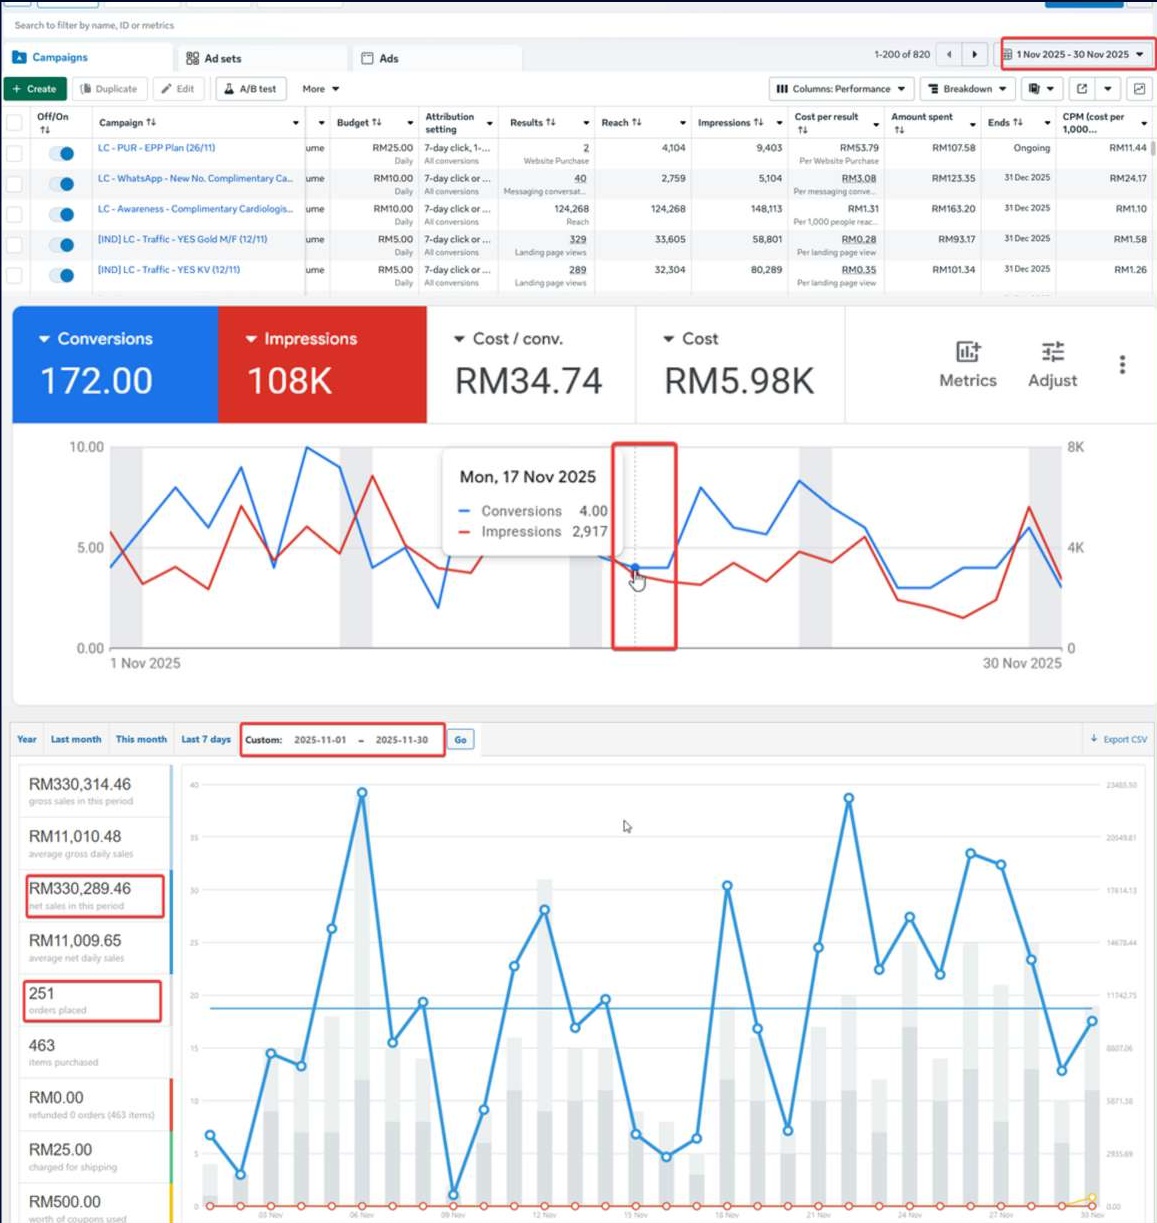This screenshot has width=1157, height=1223.
Task: Open export options dropdown arrow
Action: (1108, 89)
